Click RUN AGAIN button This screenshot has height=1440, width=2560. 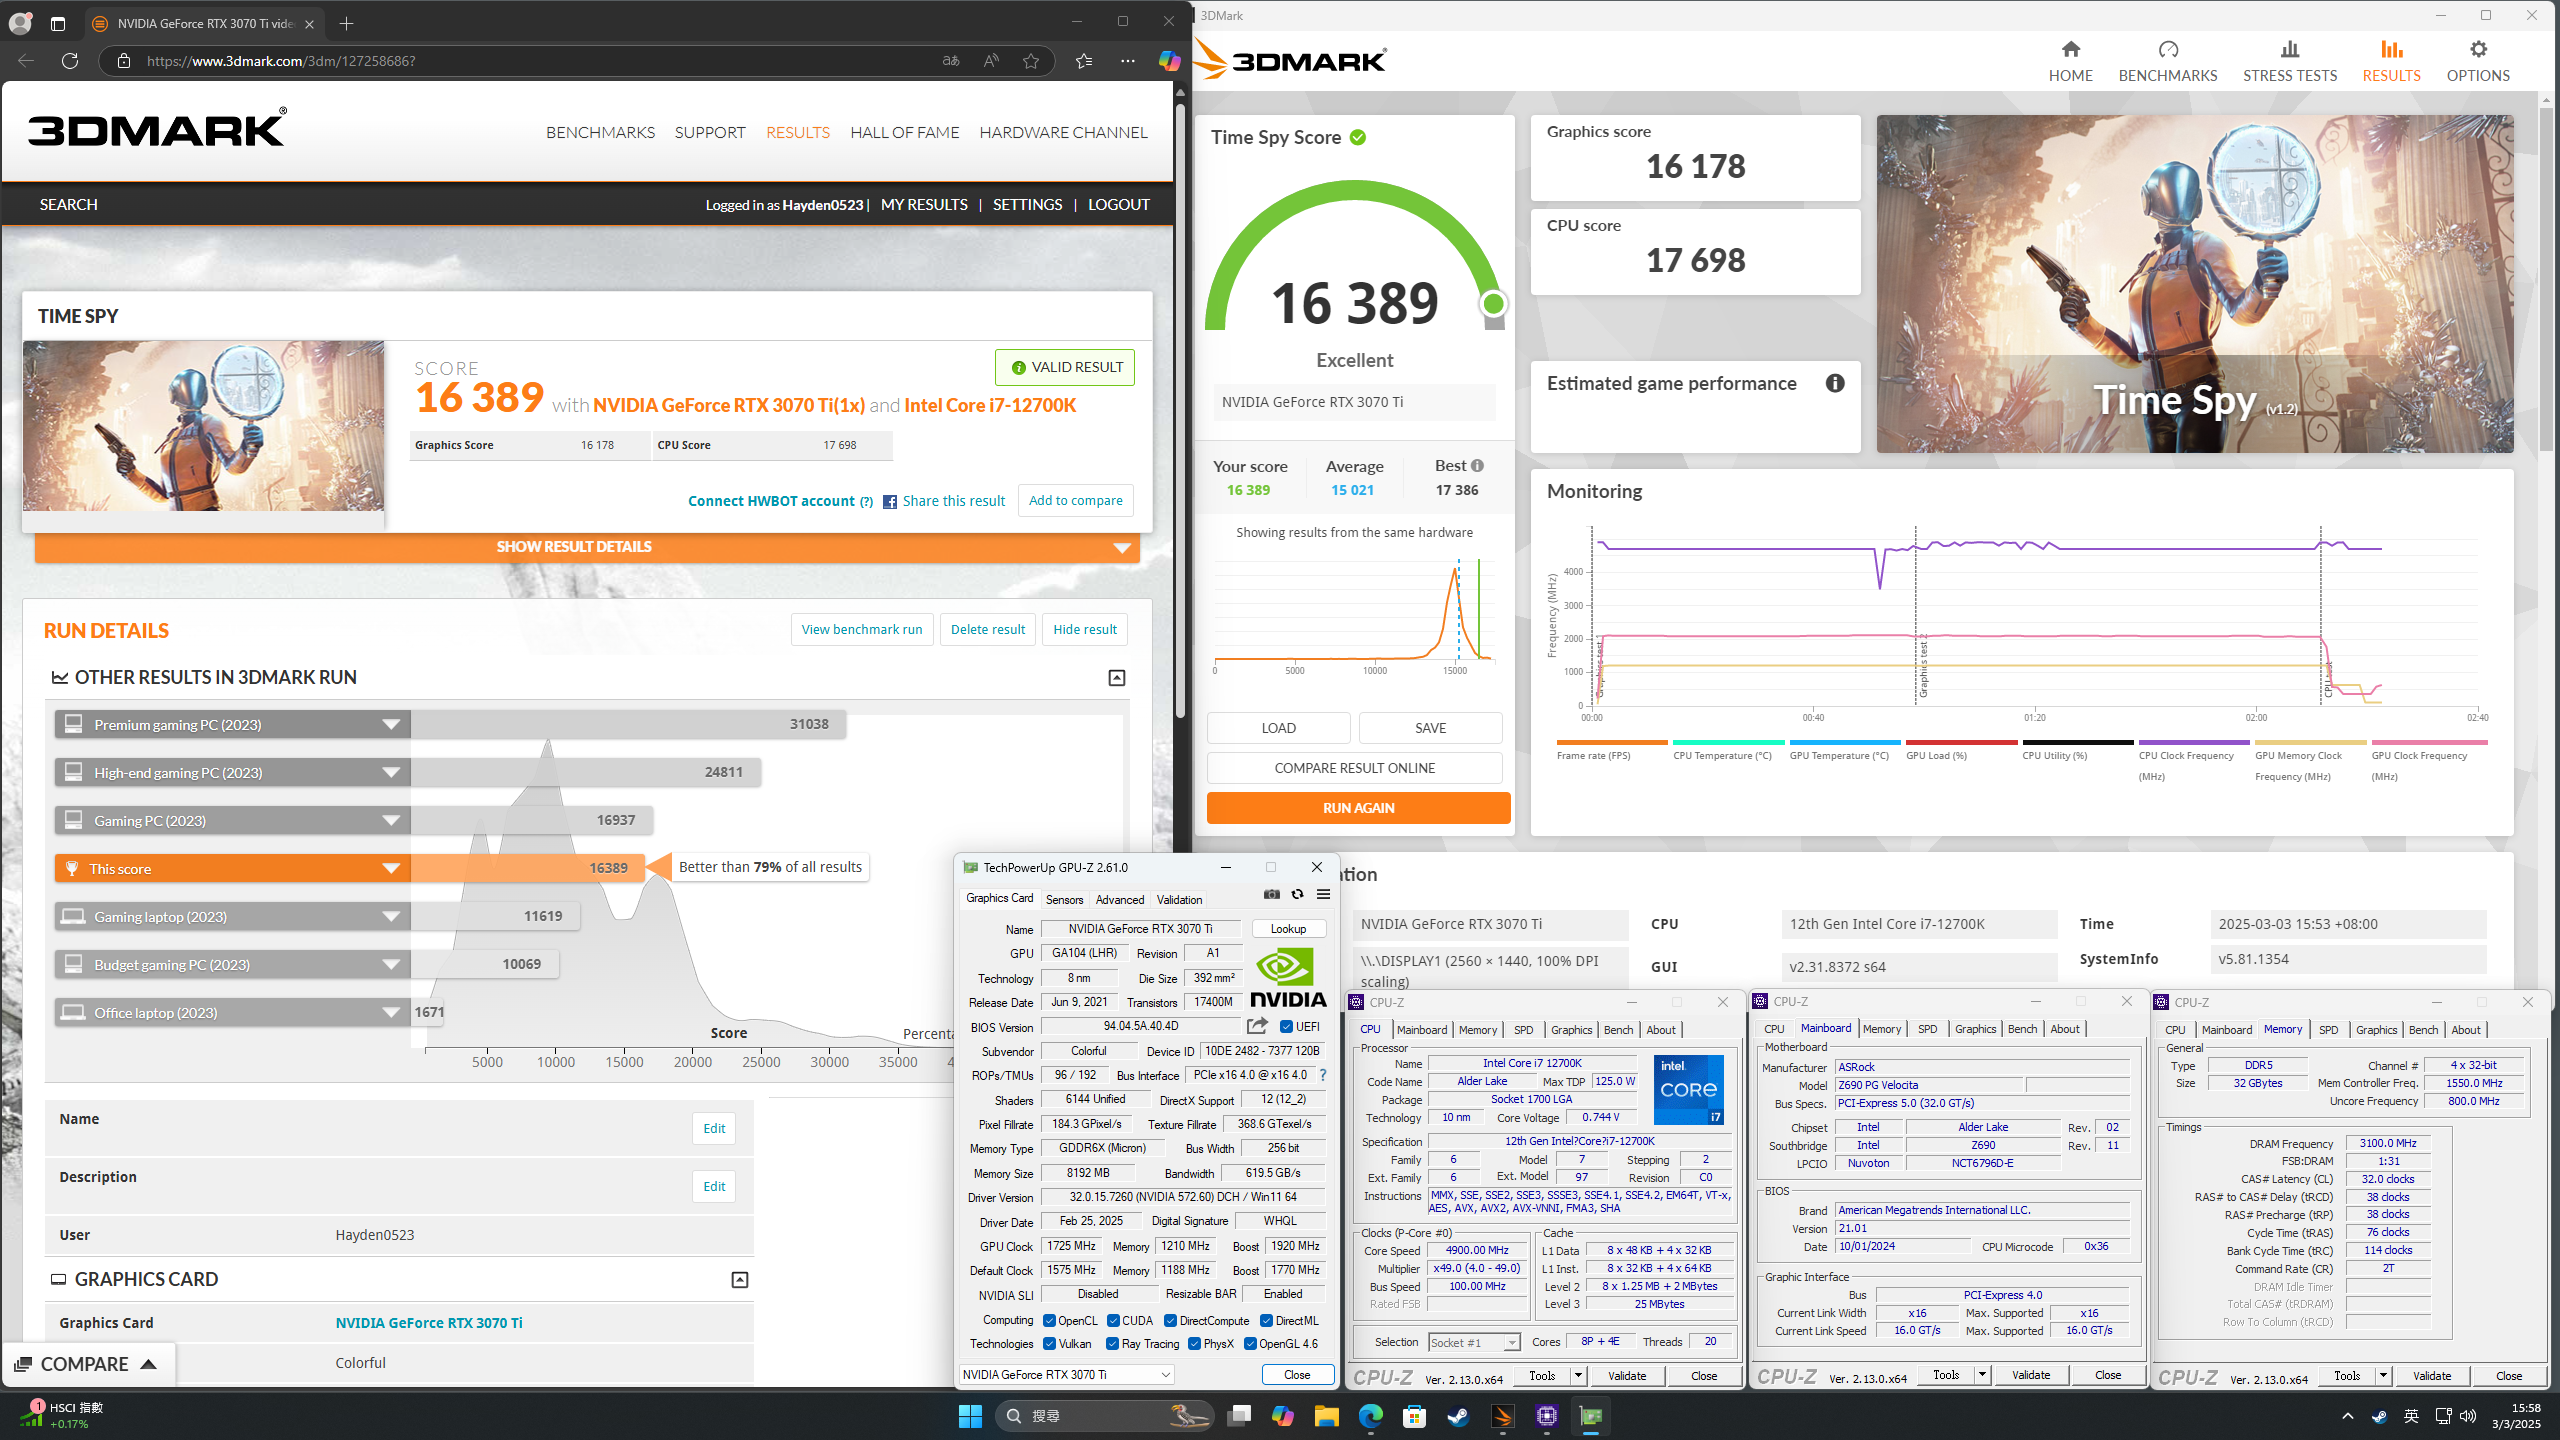click(1358, 808)
